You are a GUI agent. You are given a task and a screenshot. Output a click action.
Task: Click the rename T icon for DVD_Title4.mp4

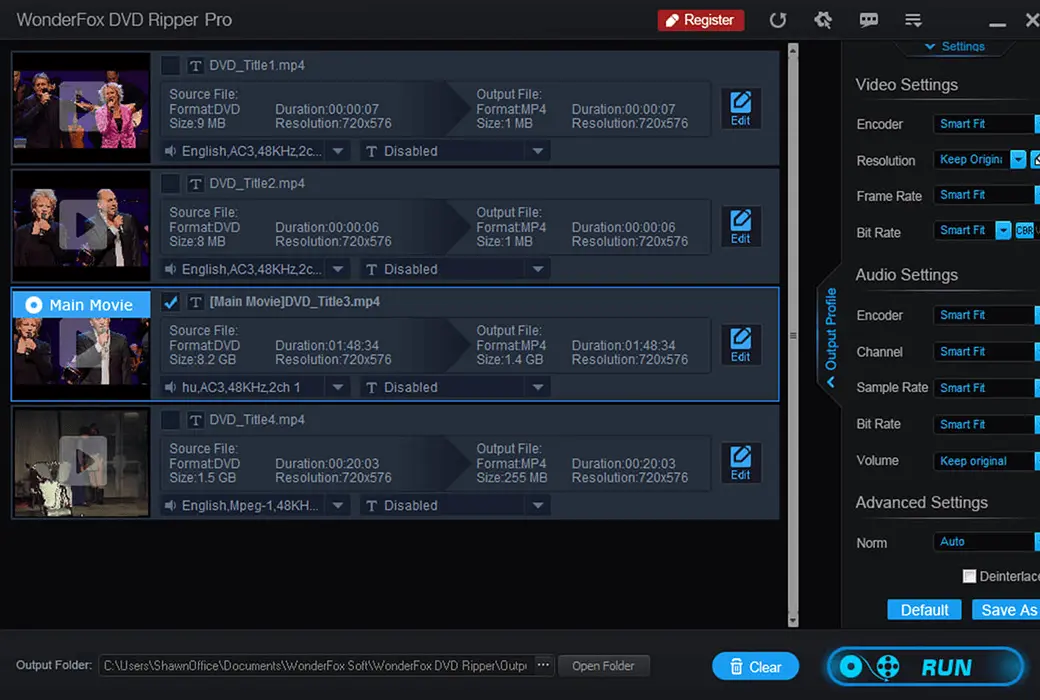click(195, 420)
